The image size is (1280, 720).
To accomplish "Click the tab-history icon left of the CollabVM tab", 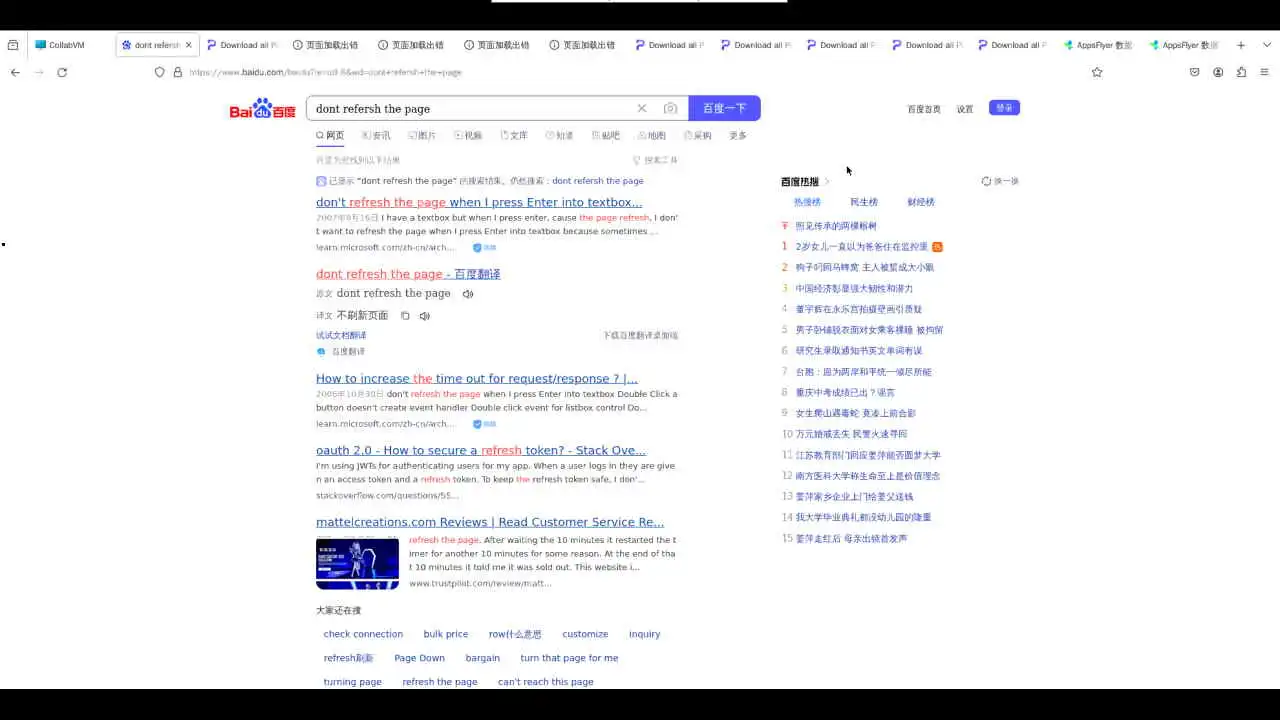I will 13,45.
